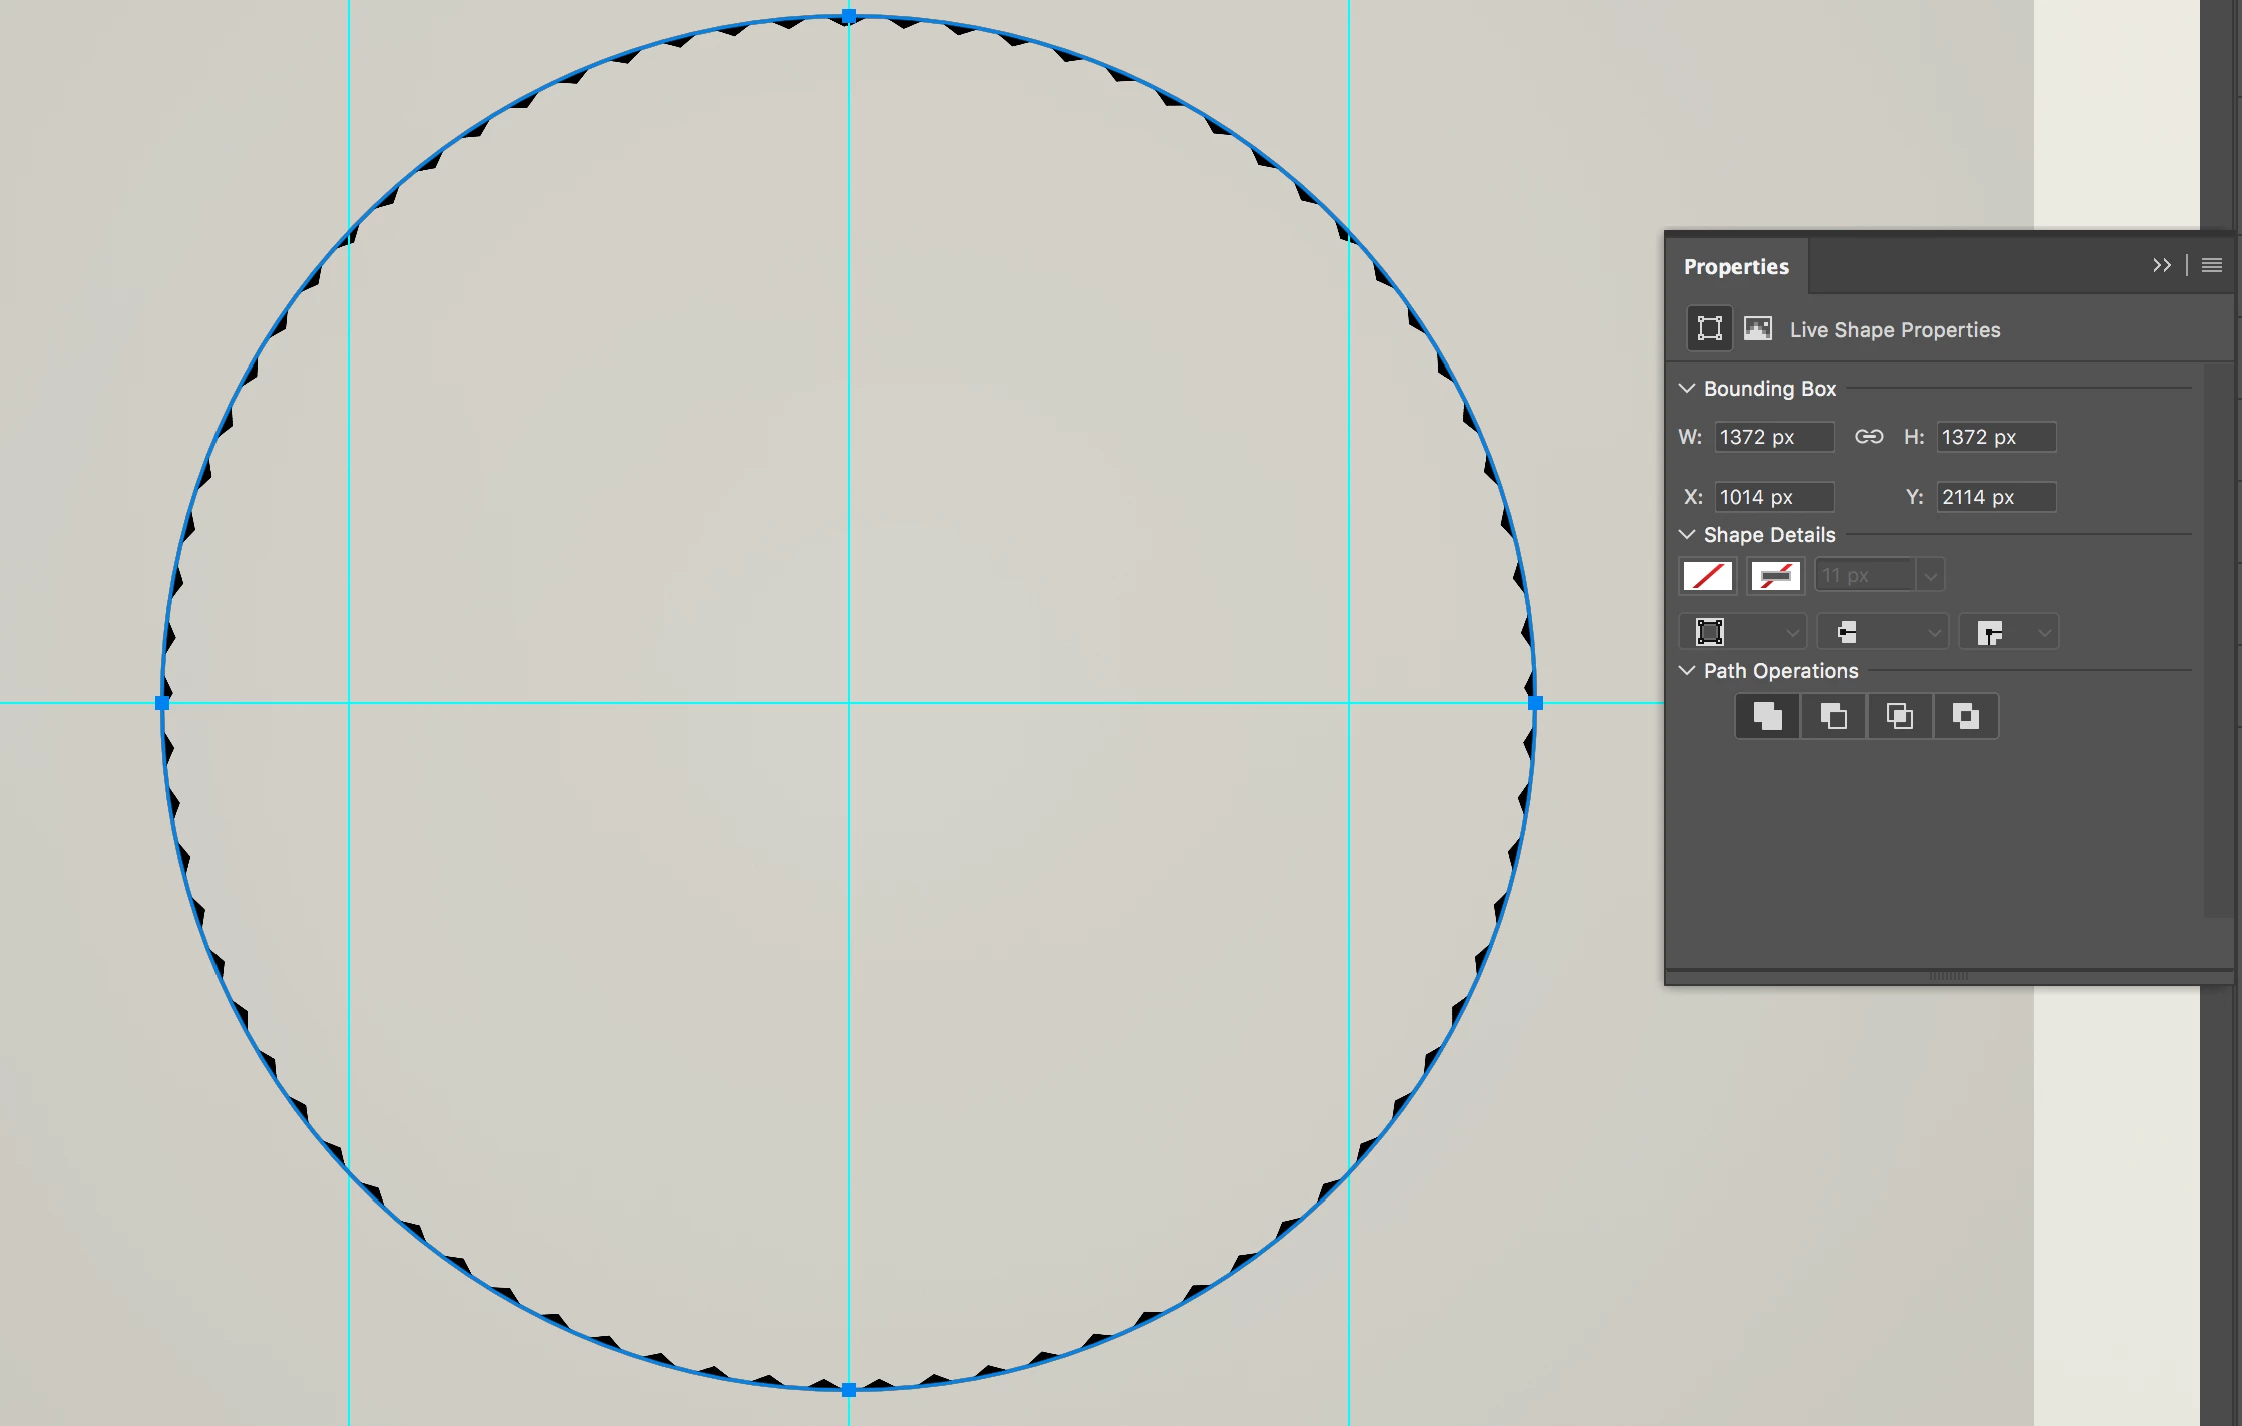Collapse the Shape Details section
Image resolution: width=2242 pixels, height=1426 pixels.
tap(1687, 534)
